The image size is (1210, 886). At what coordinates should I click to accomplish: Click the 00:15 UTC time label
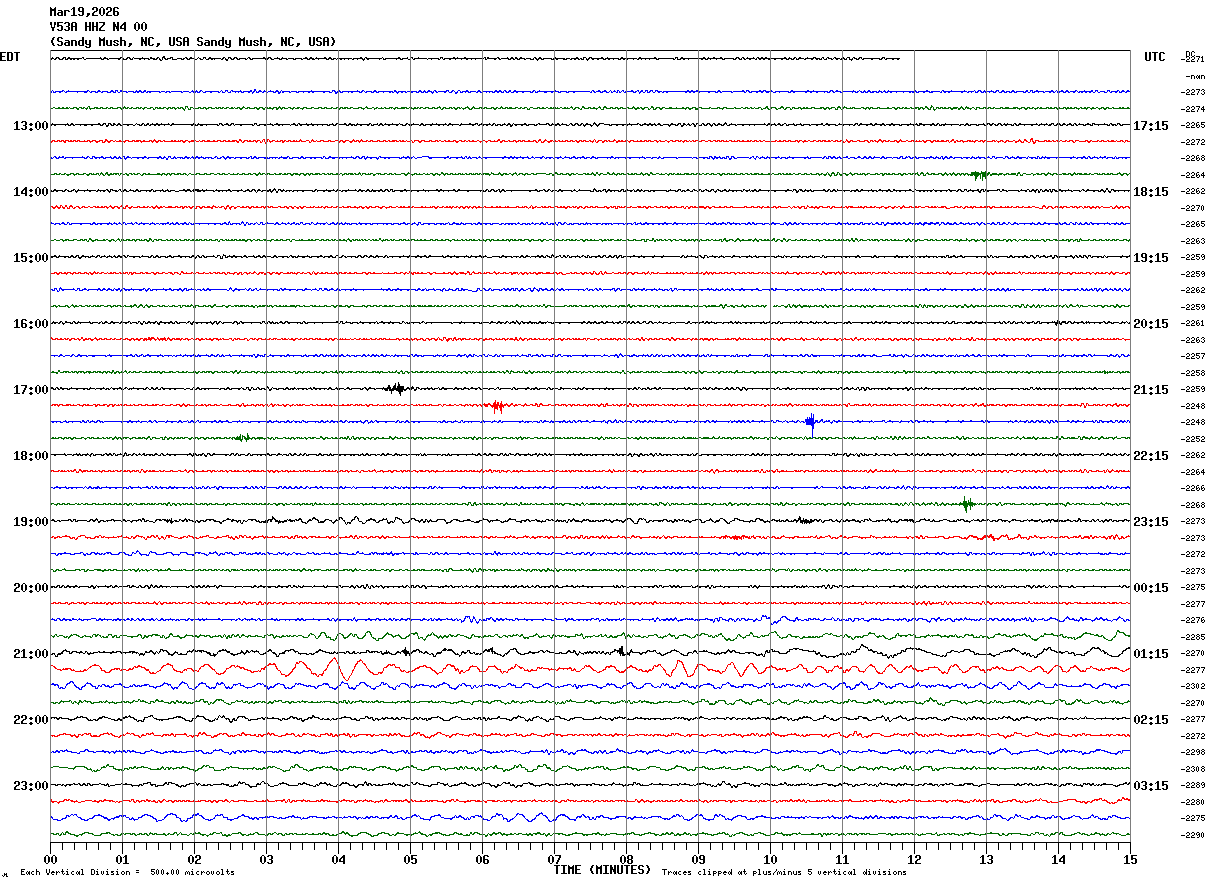coord(1151,588)
